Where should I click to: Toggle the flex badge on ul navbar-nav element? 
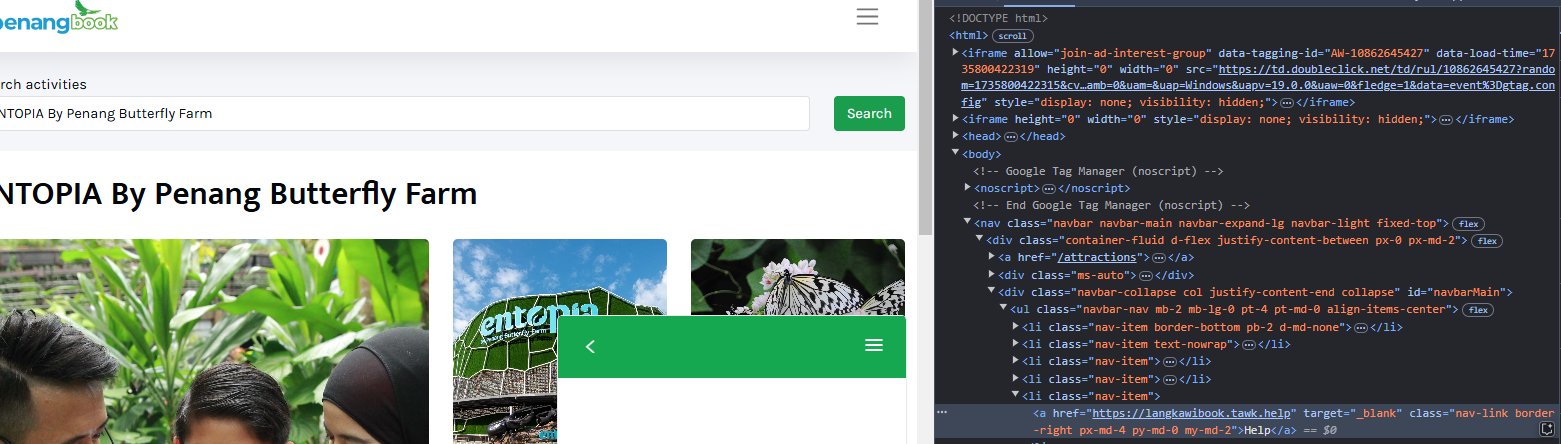[1479, 310]
